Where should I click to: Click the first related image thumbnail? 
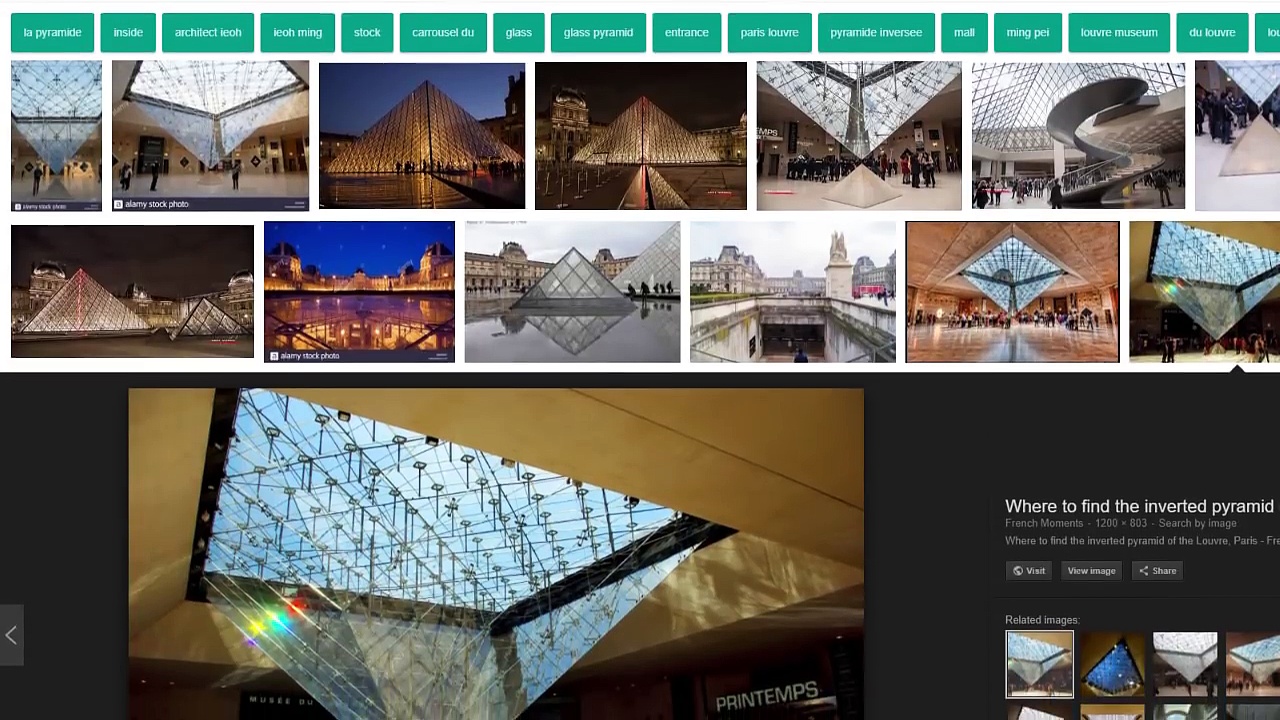point(1039,663)
